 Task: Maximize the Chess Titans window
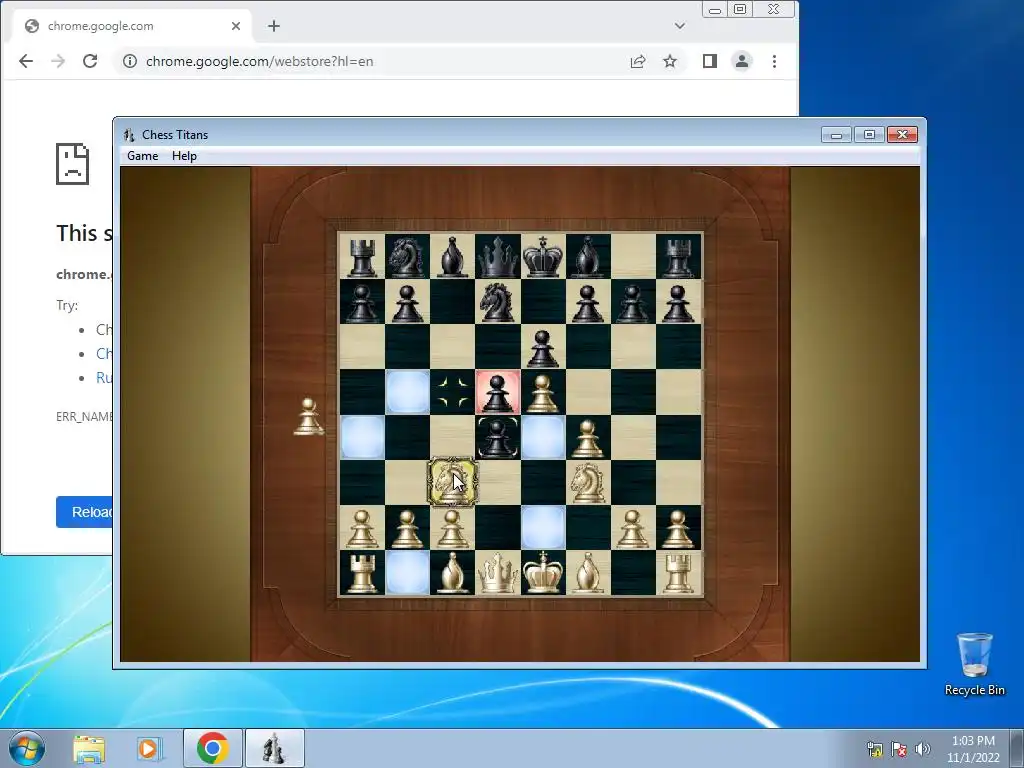pos(869,135)
